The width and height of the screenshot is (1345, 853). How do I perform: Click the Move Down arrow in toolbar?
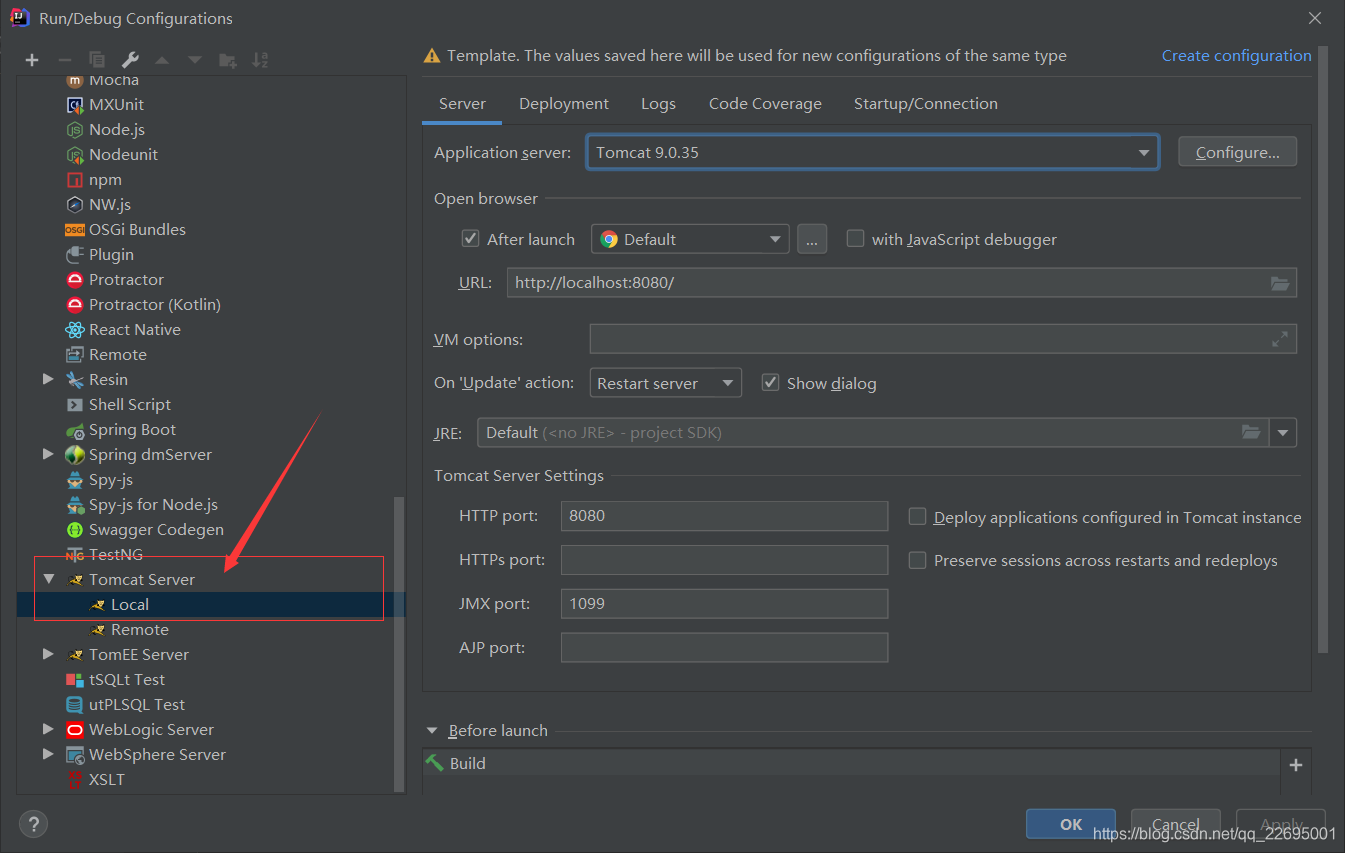[x=195, y=60]
